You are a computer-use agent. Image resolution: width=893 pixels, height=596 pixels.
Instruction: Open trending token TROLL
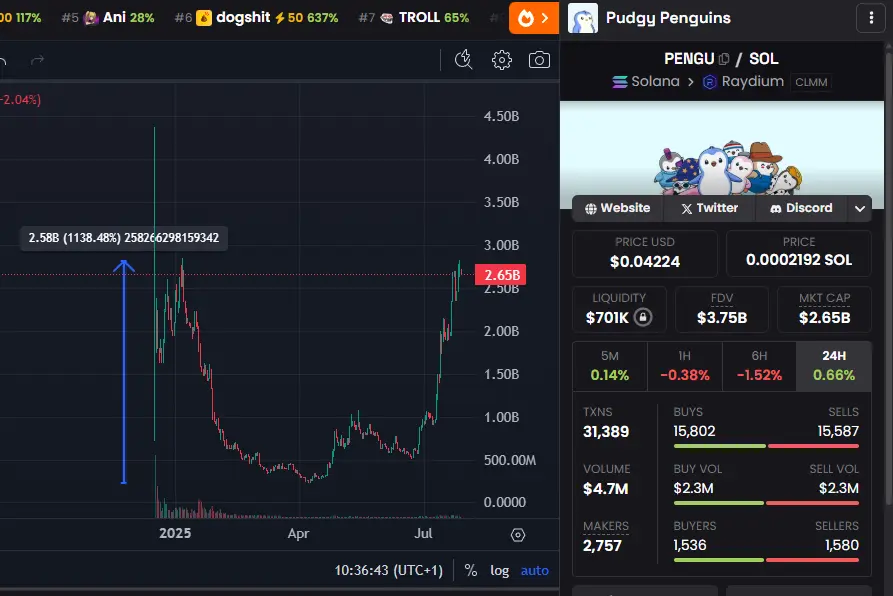click(414, 18)
